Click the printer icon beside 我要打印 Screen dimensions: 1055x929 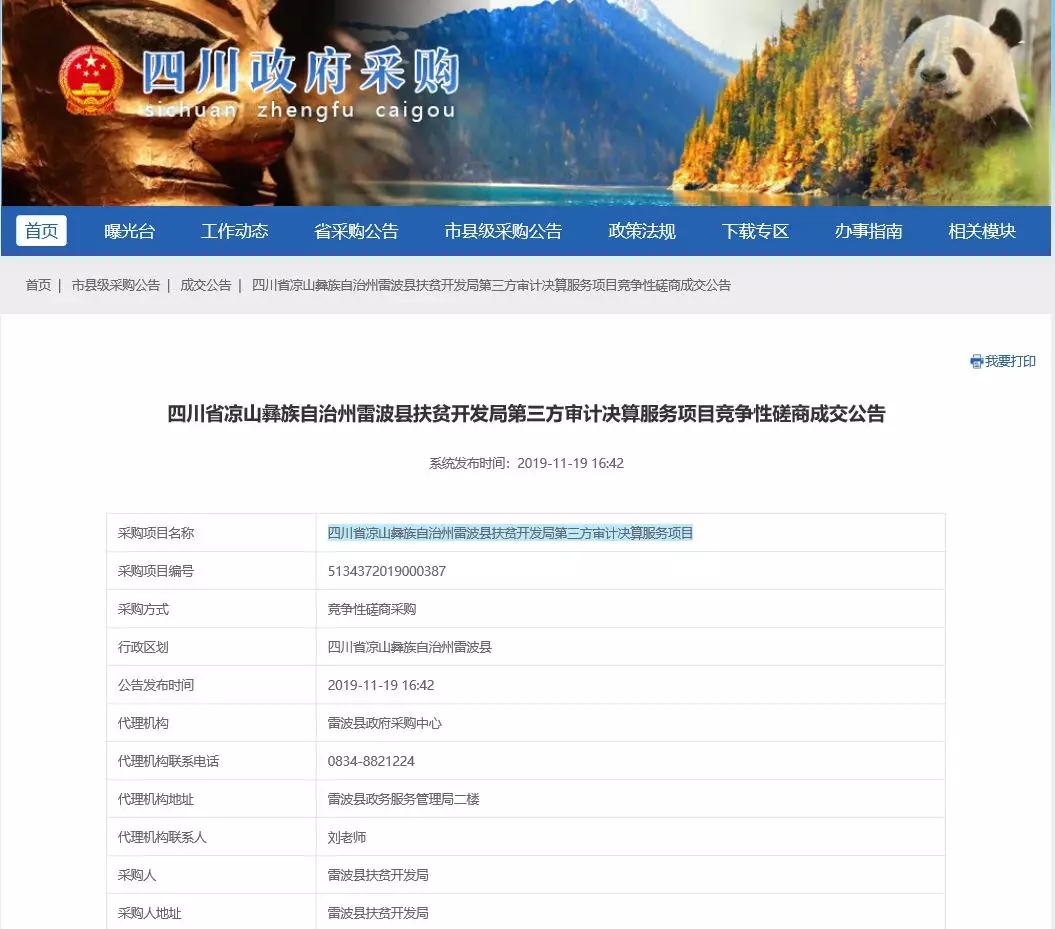point(976,362)
